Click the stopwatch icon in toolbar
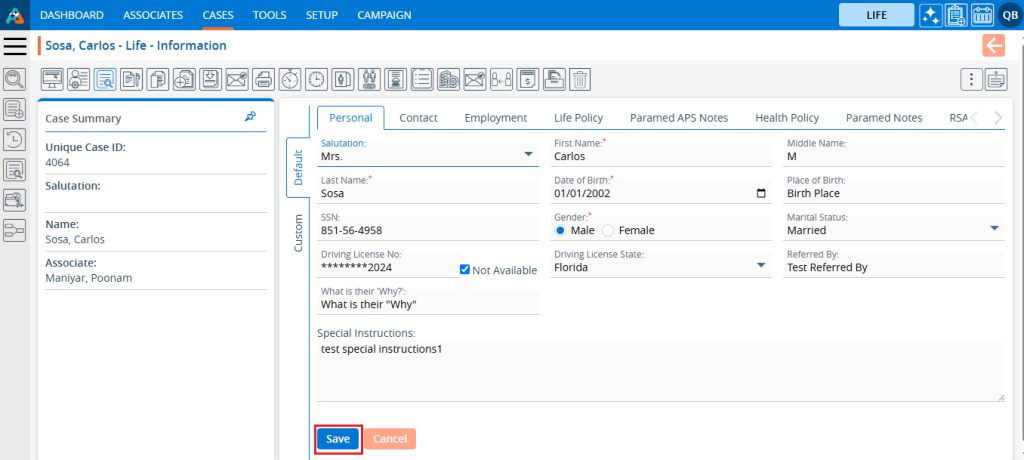This screenshot has height=460, width=1024. (289, 79)
